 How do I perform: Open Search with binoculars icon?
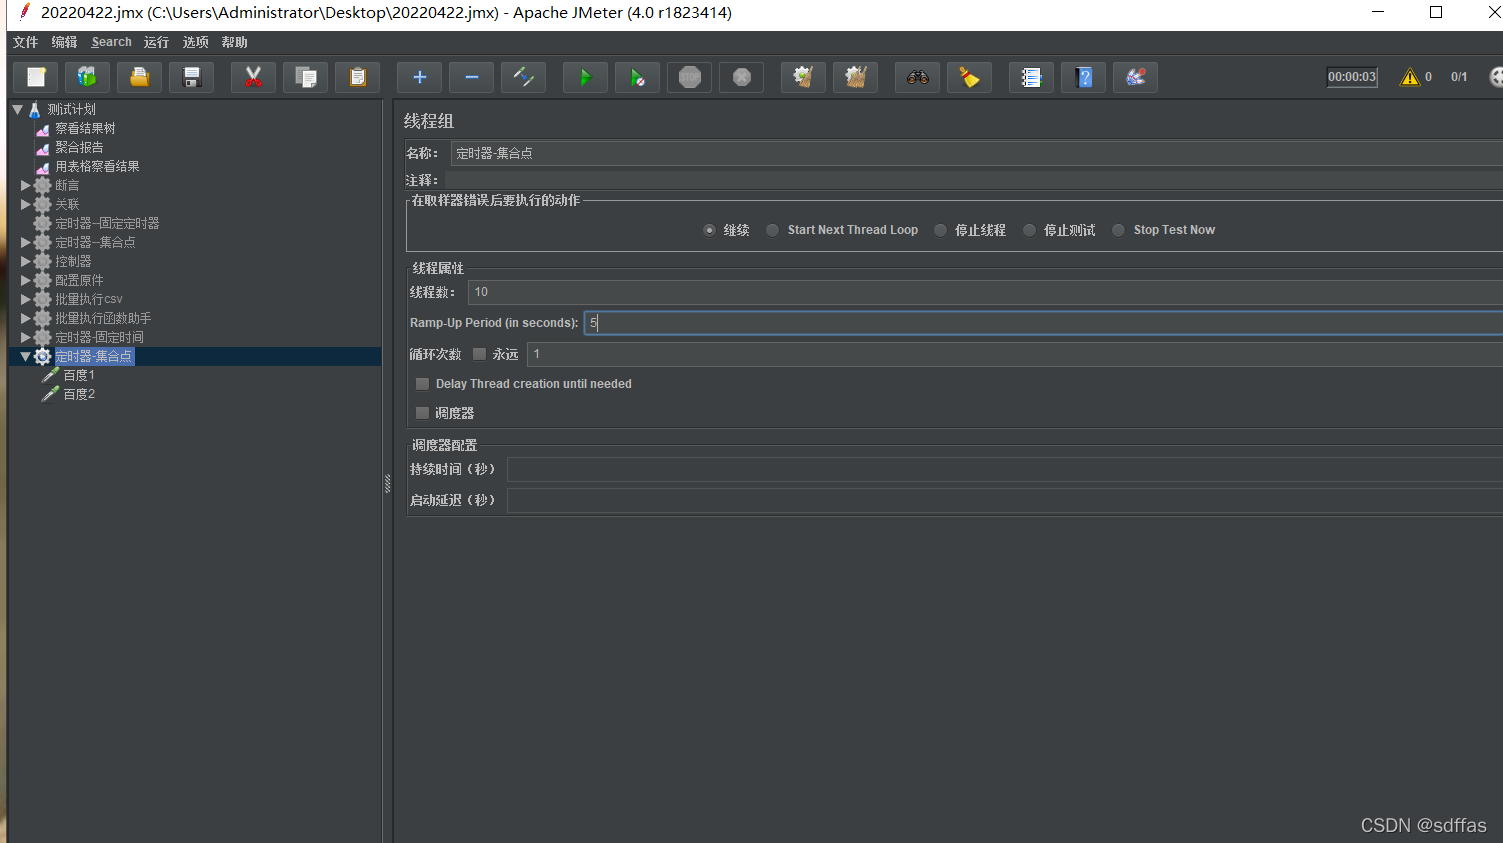[x=918, y=77]
